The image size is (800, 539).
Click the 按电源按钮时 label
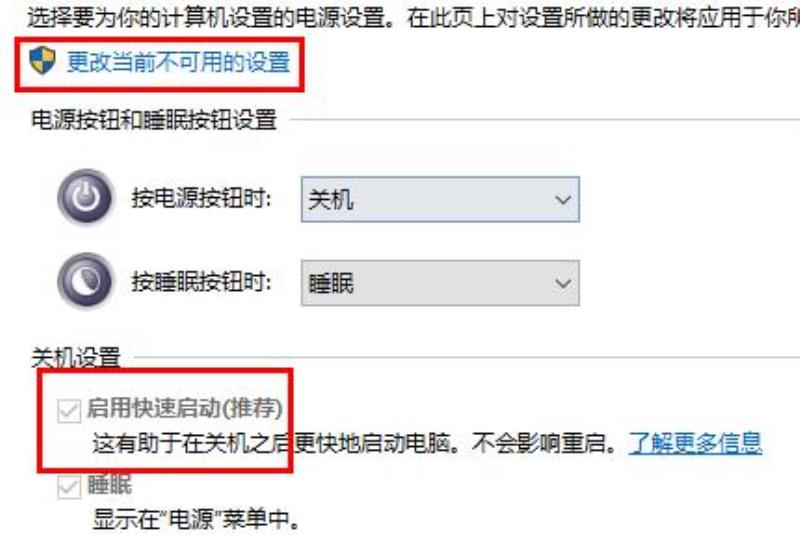[x=202, y=198]
